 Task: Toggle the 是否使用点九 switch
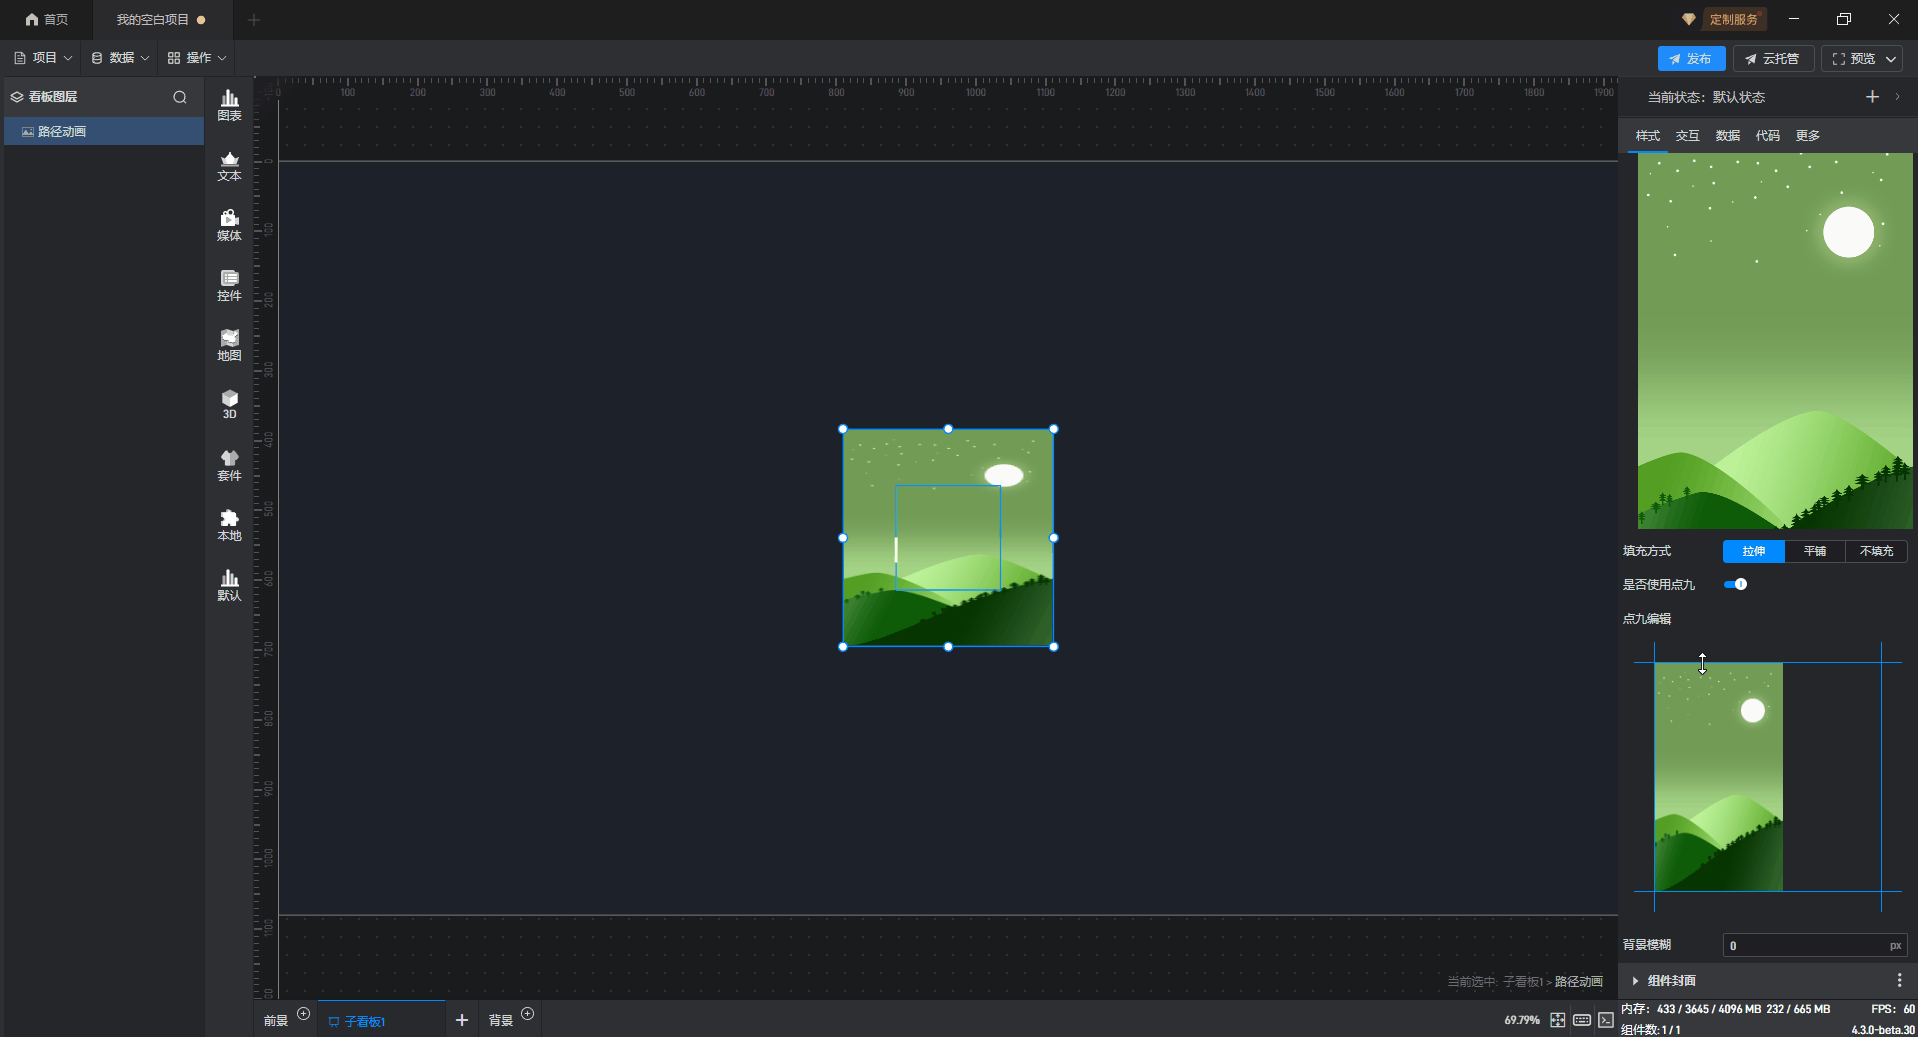(x=1735, y=584)
